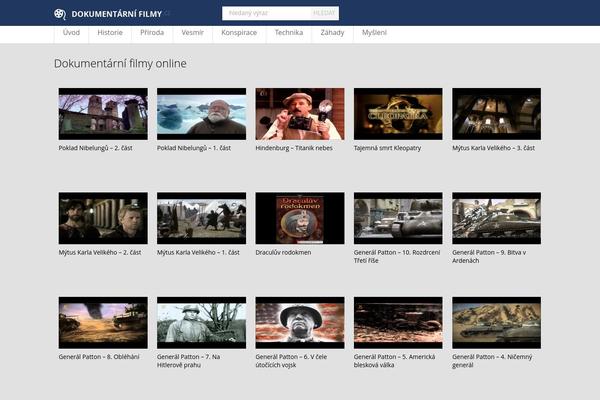Click Generál Patton – 4. Ničemný generál title
This screenshot has height=400, width=600.
(x=492, y=361)
